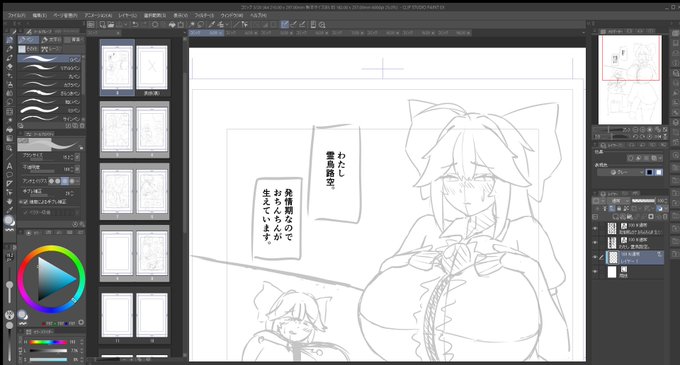Screen dimensions: 680x365
Task: Hide the わたし霊烏路空 text layer
Action: point(595,243)
